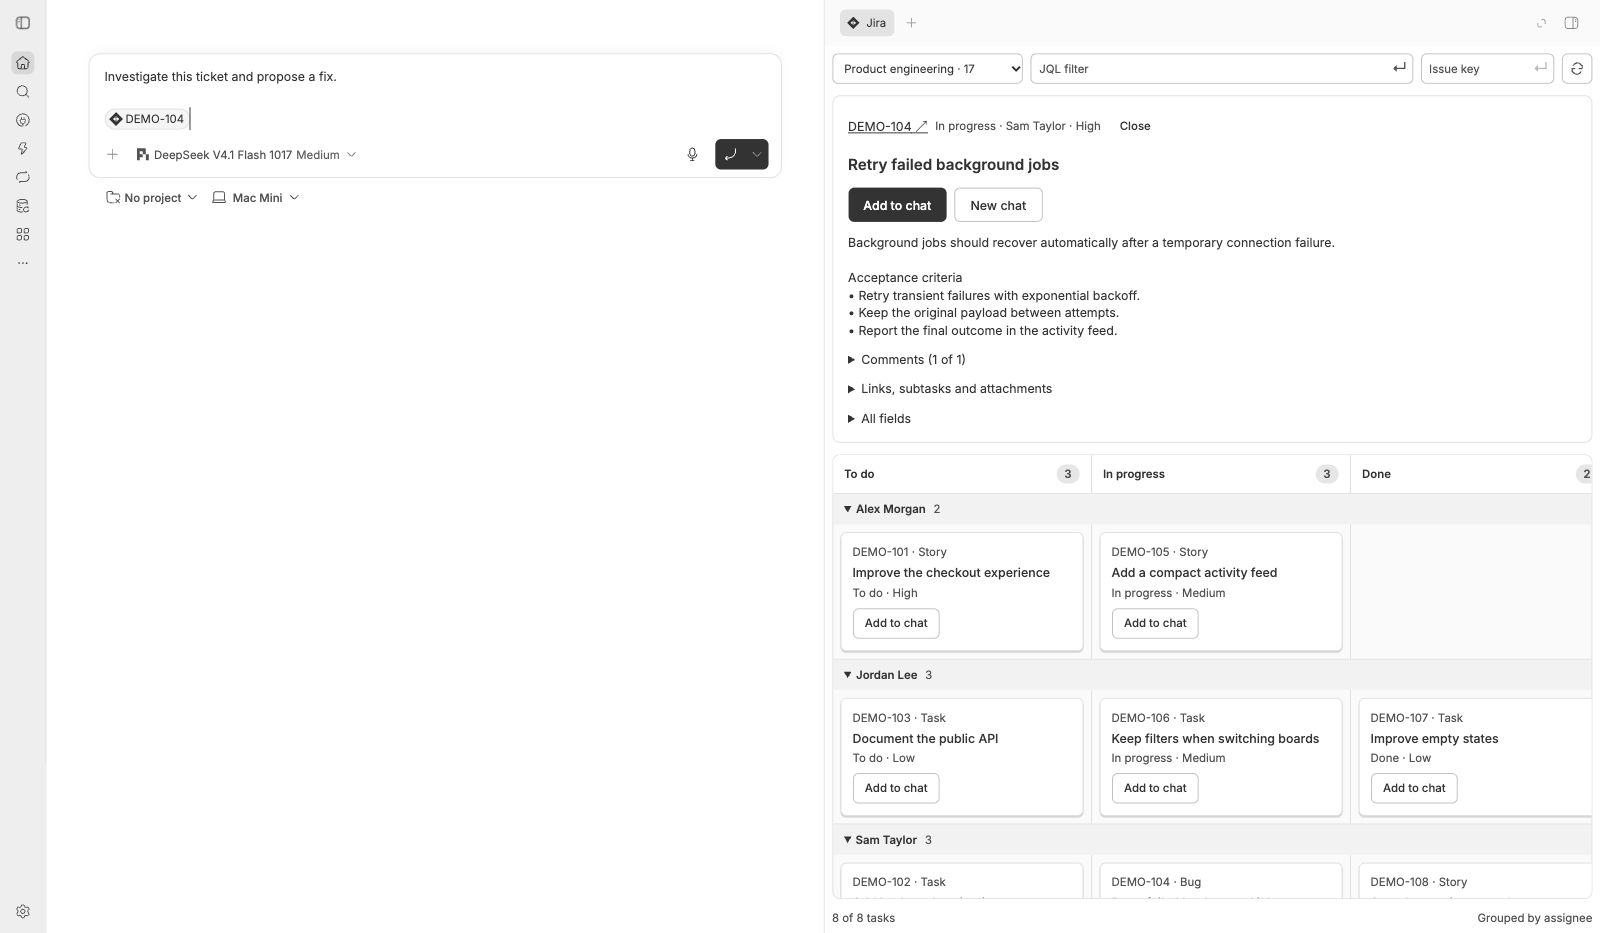Click the message text in the composer

220,77
